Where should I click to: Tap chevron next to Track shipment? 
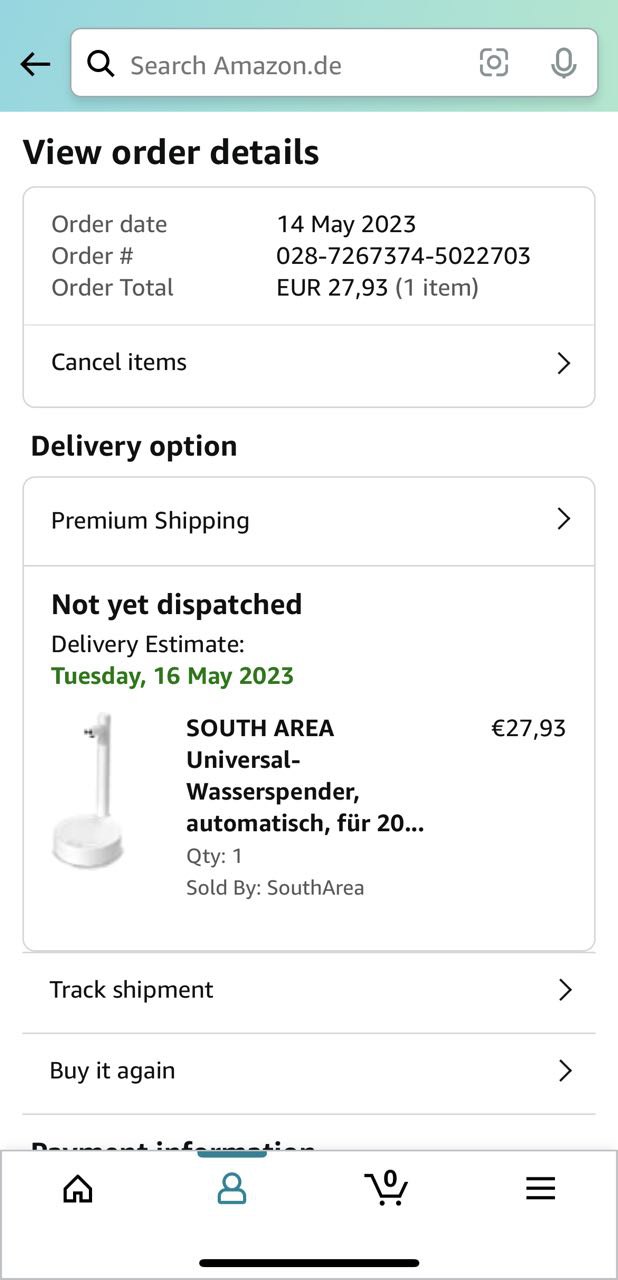pyautogui.click(x=565, y=990)
